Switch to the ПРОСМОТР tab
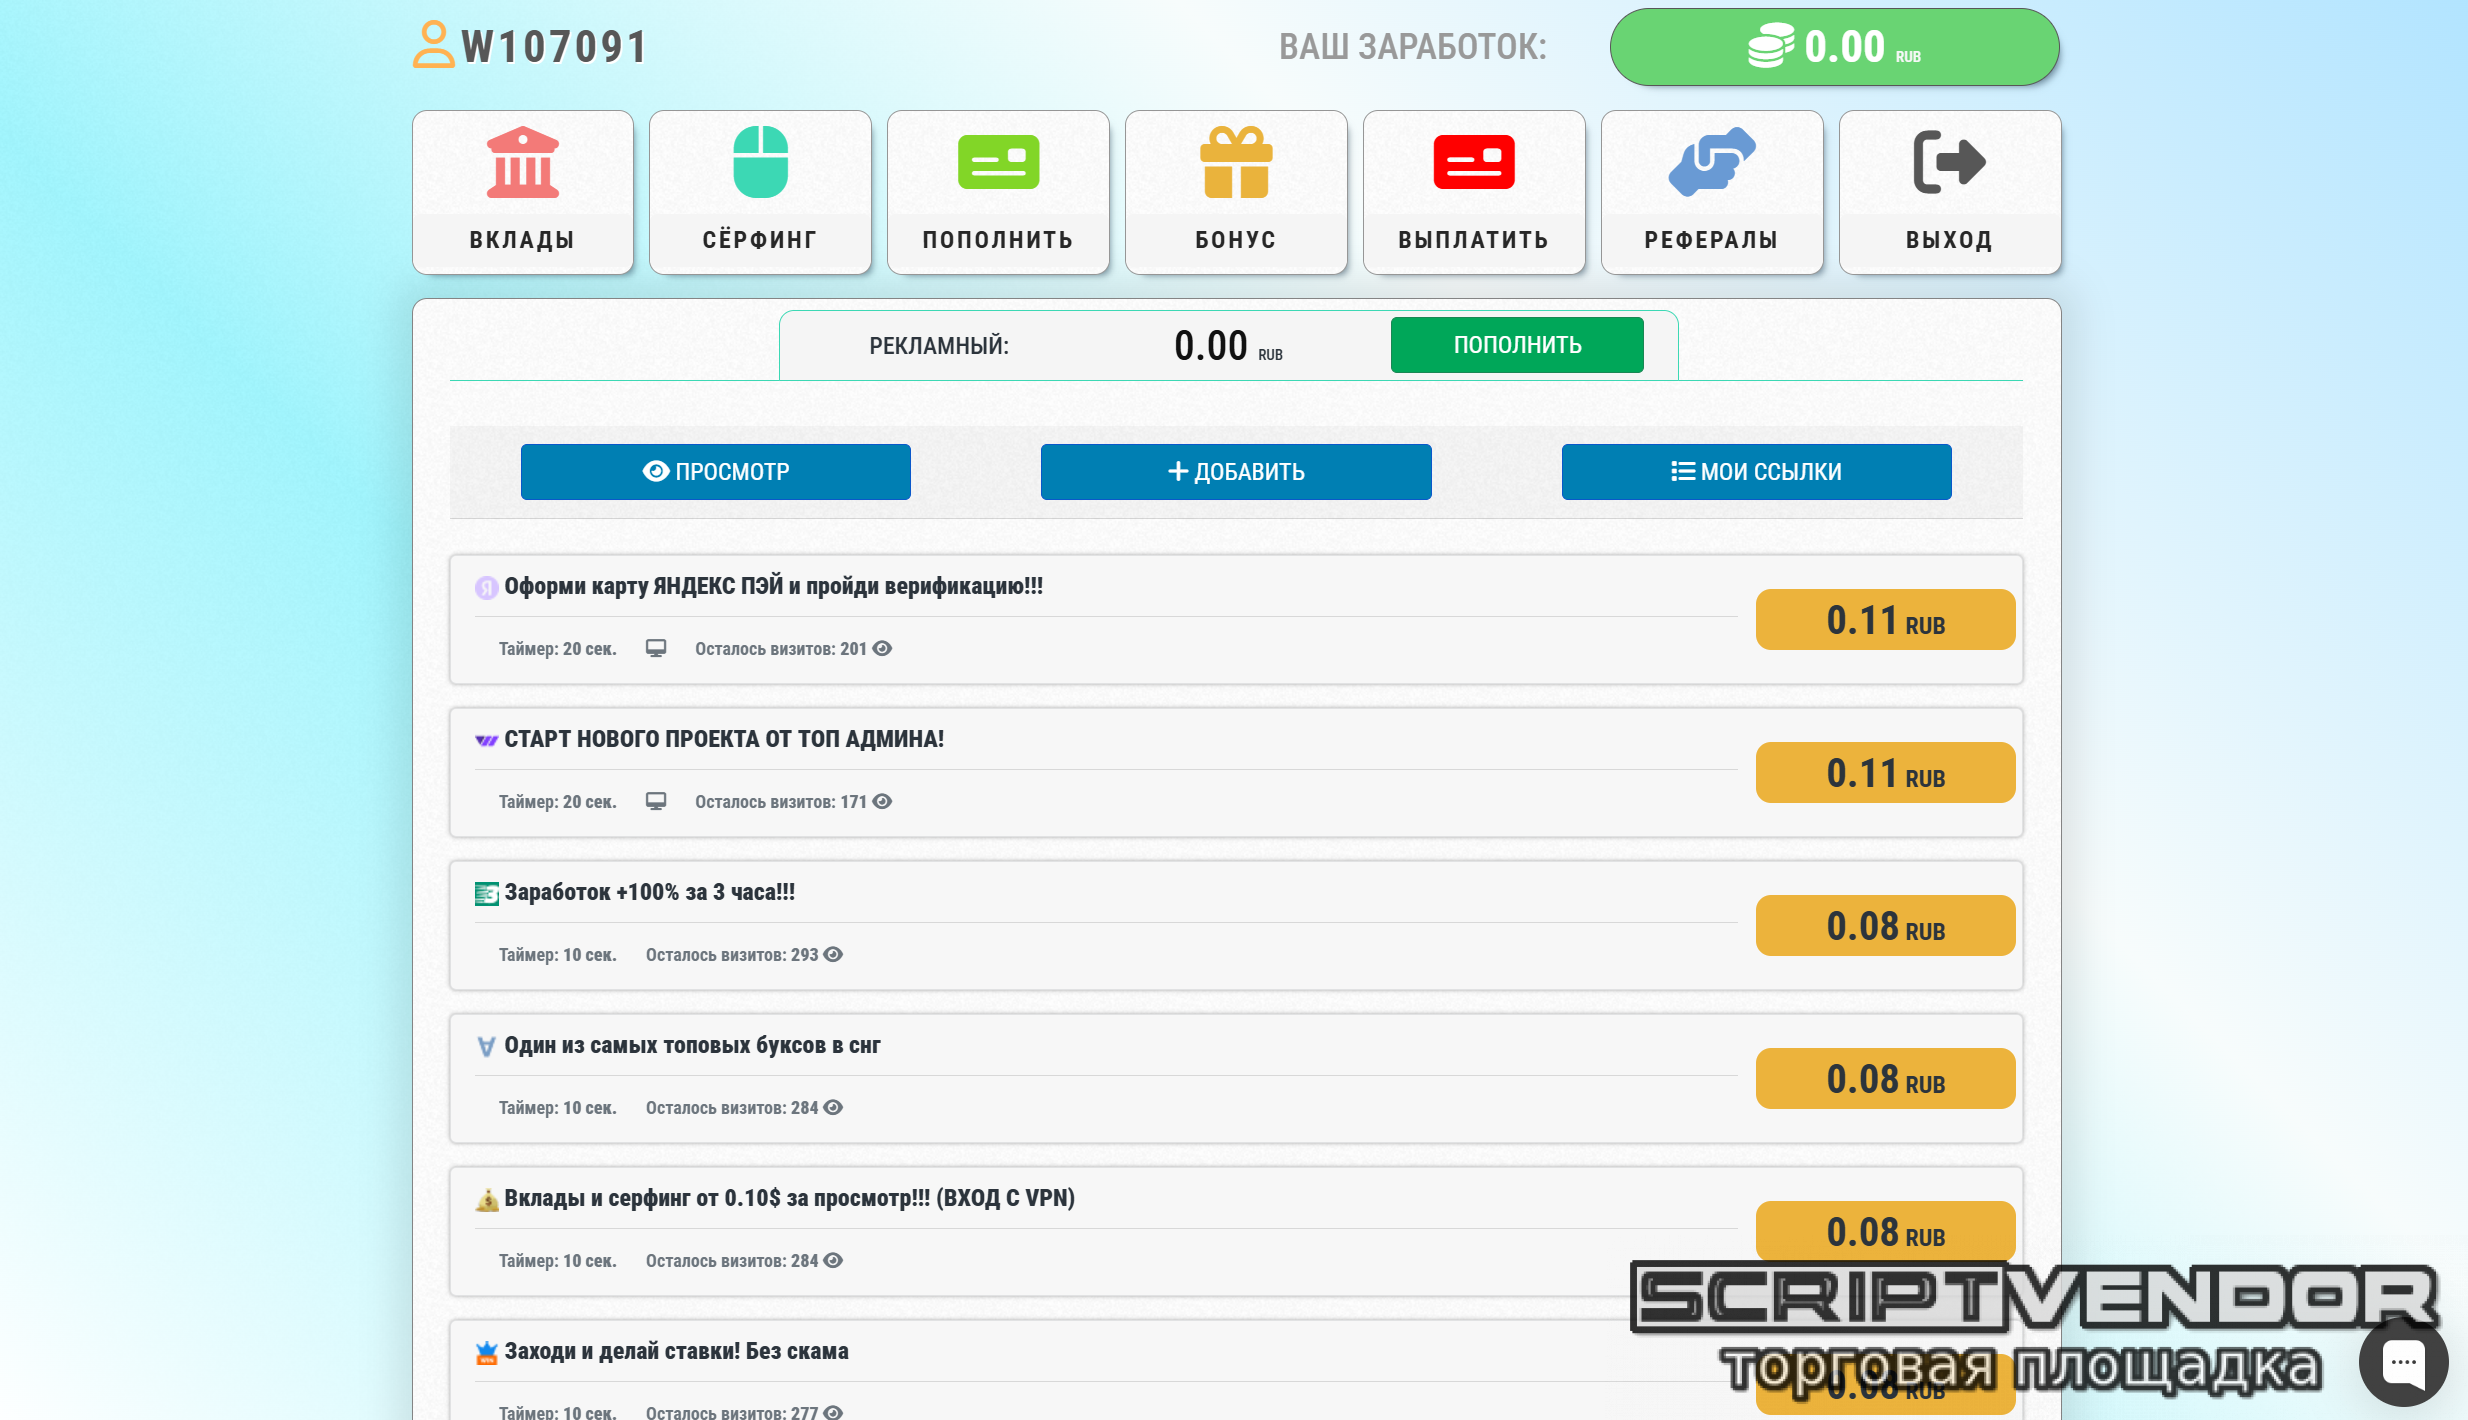This screenshot has height=1420, width=2468. 715,472
